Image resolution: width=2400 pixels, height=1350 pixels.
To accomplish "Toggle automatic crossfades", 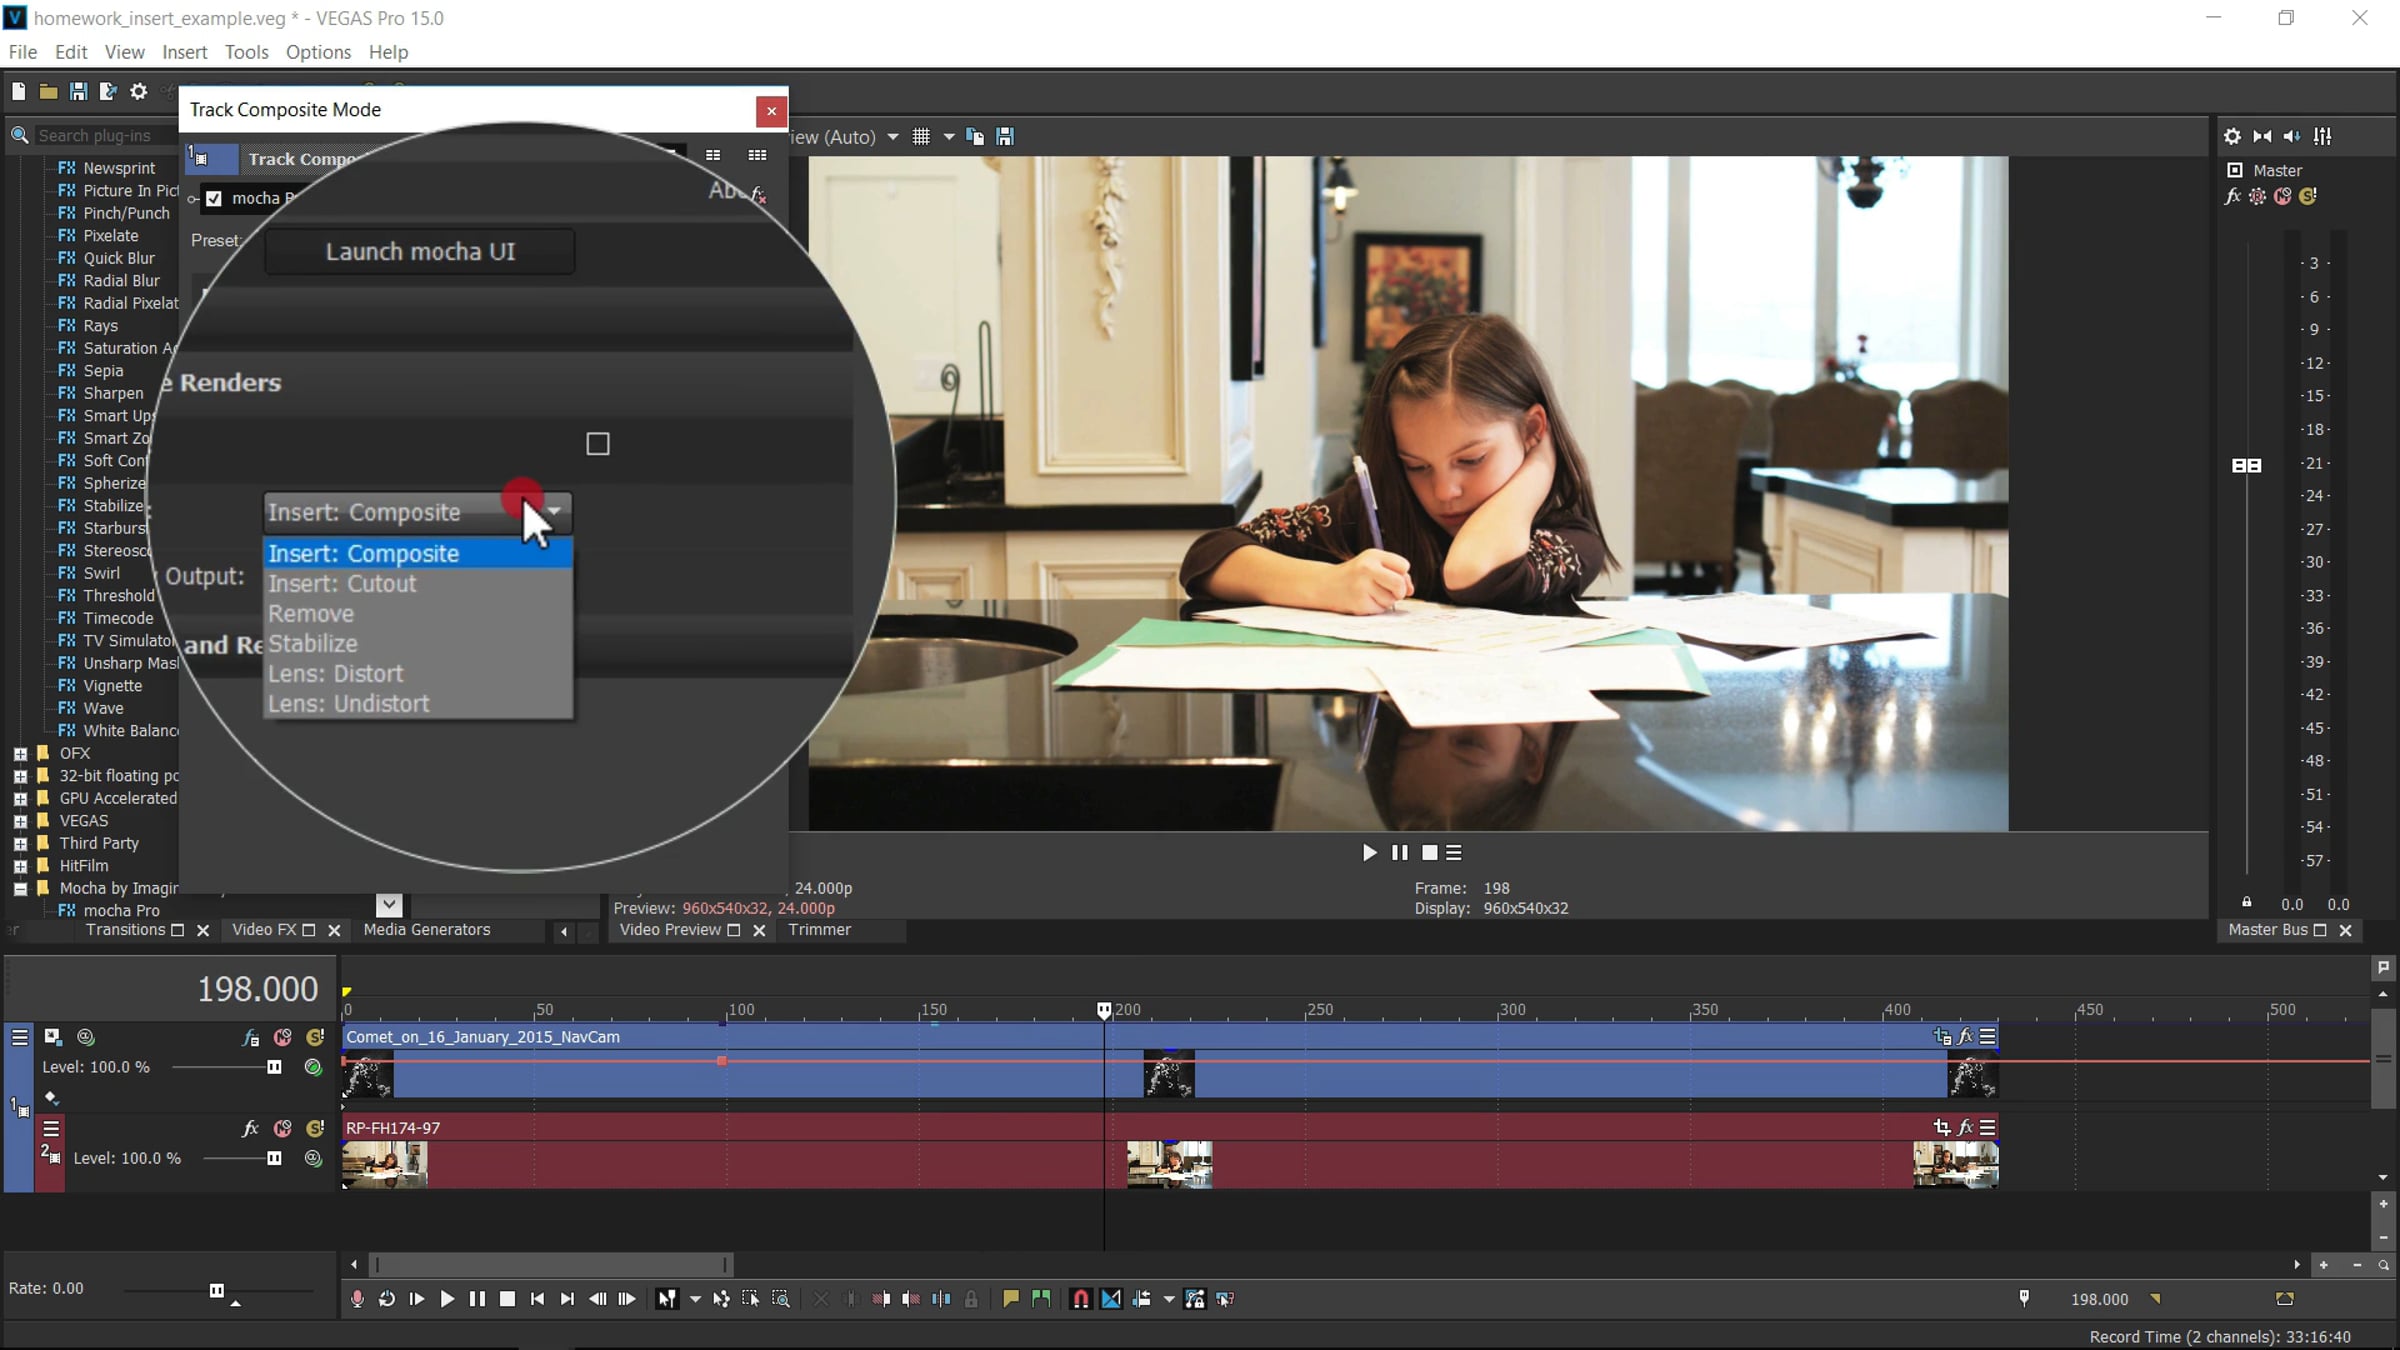I will tap(1111, 1299).
